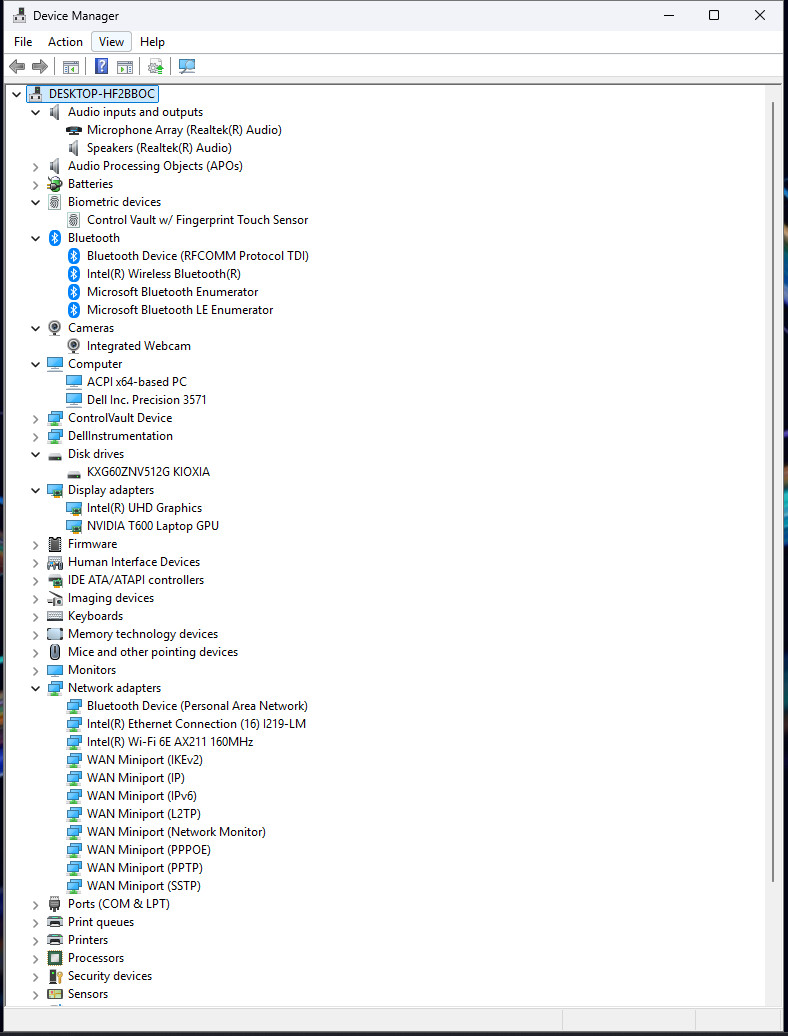Click the Back arrow toolbar icon

tap(17, 66)
